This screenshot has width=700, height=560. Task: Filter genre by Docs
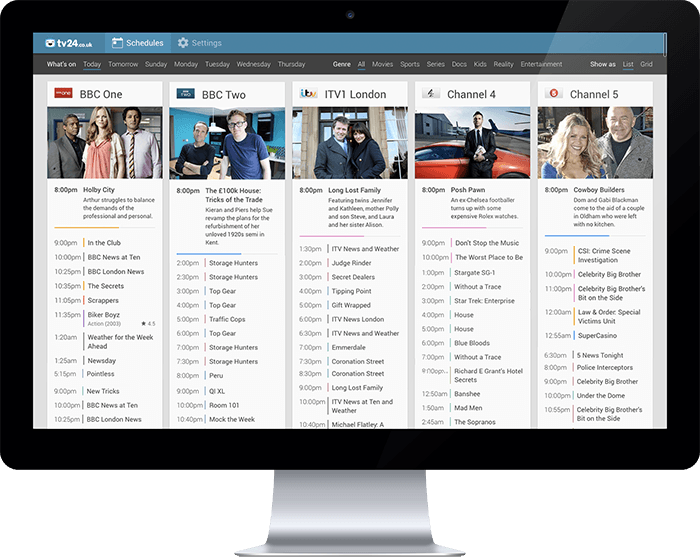(459, 64)
